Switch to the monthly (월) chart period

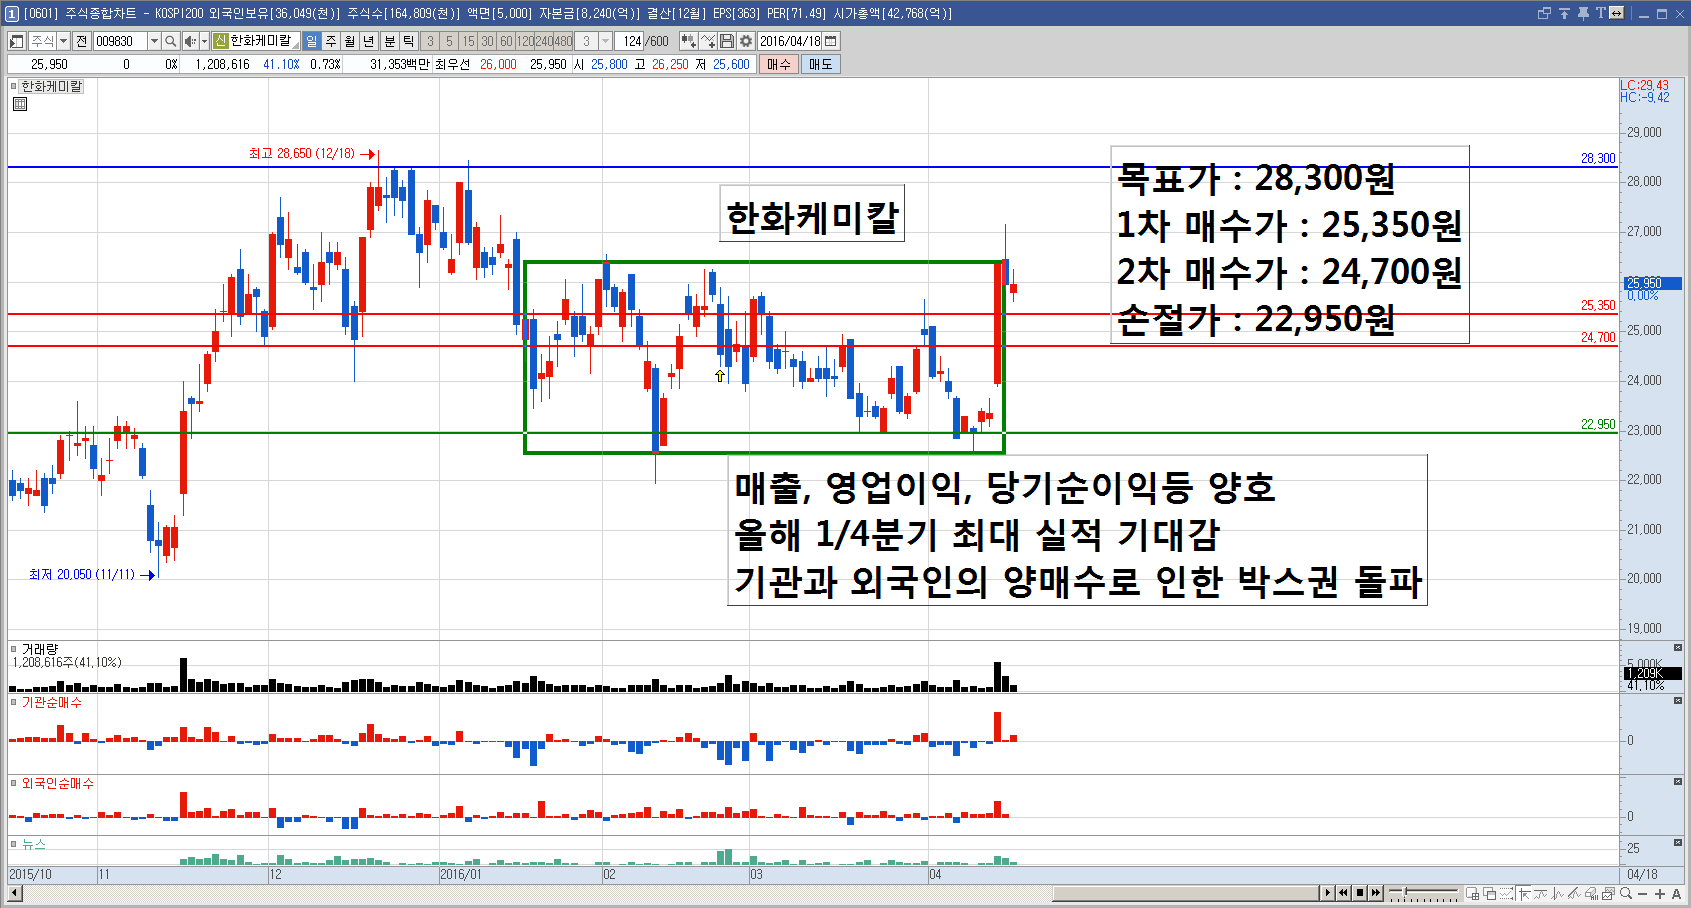[x=349, y=41]
